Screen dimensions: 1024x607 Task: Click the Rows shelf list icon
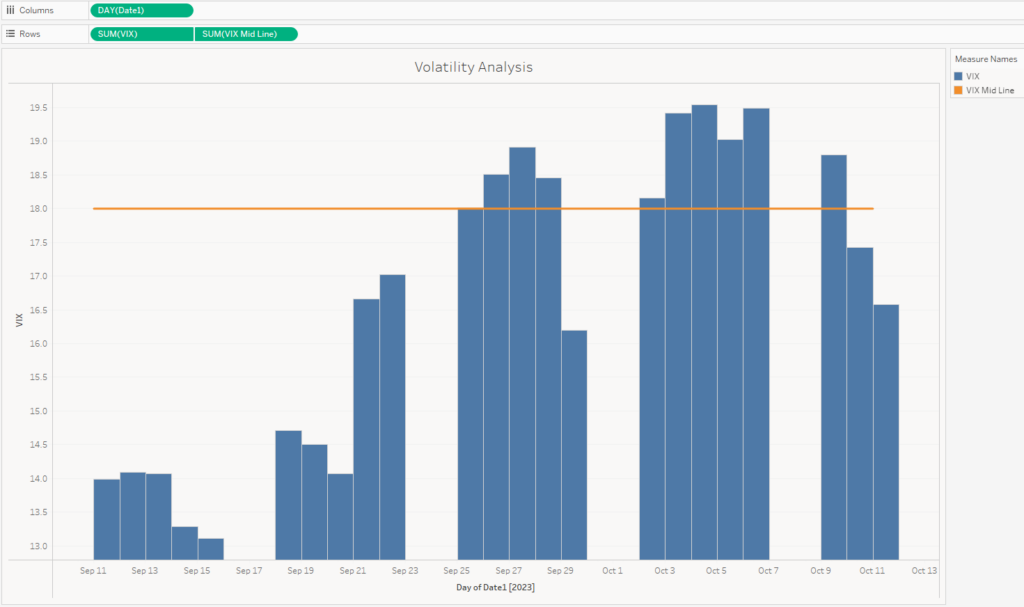10,33
